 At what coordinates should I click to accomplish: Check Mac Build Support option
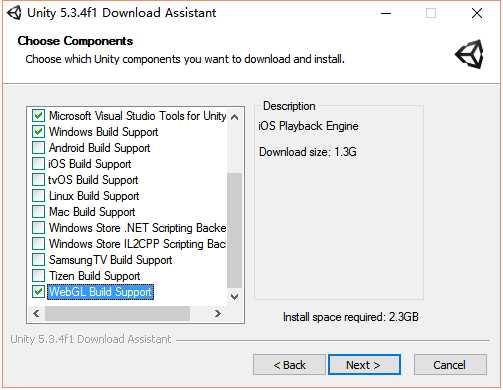[38, 212]
